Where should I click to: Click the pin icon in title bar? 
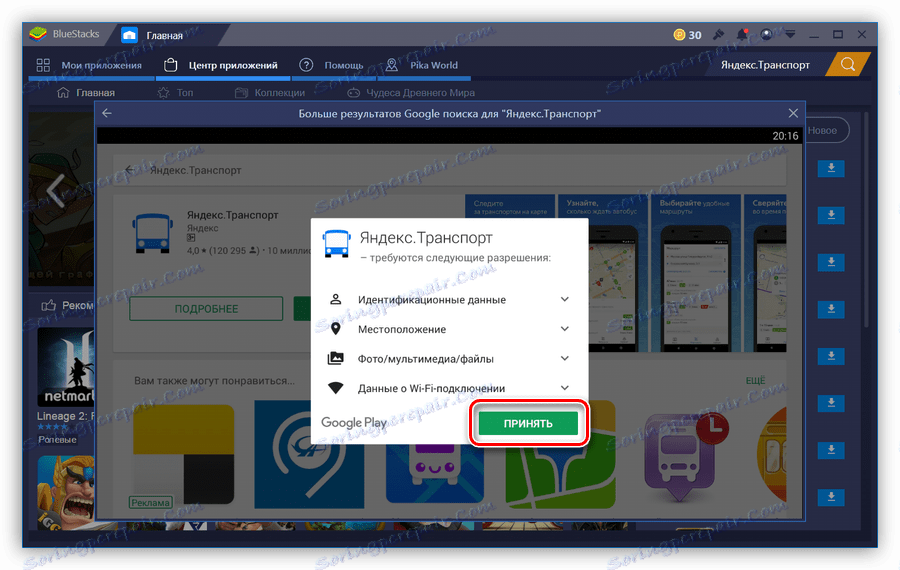pyautogui.click(x=718, y=35)
